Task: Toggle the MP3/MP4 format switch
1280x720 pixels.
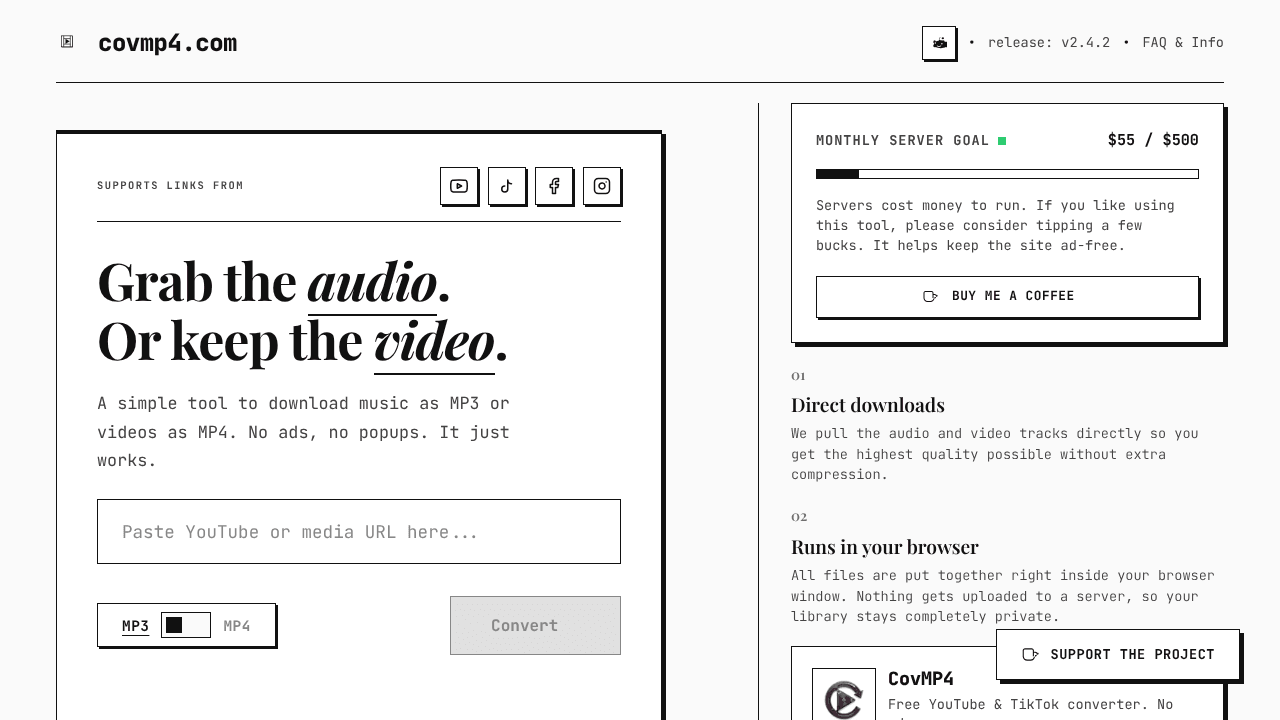Action: (186, 625)
